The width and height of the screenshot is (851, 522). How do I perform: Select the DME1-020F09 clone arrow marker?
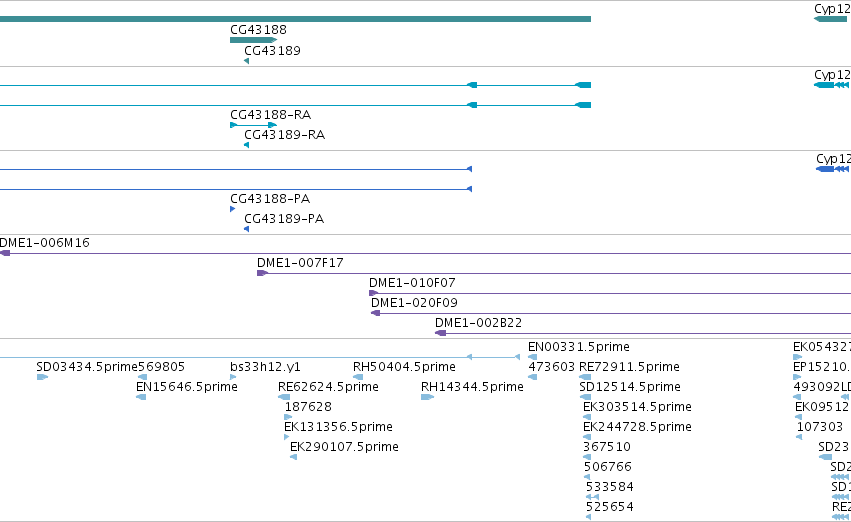click(376, 313)
